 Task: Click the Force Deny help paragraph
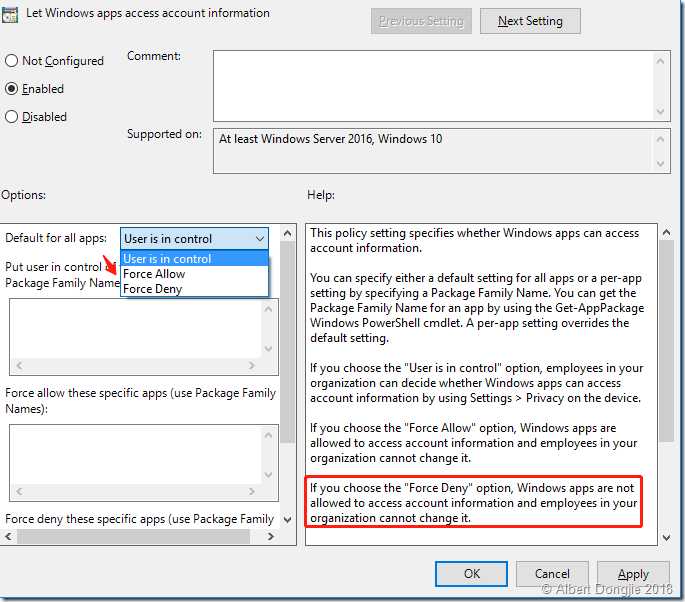point(474,503)
